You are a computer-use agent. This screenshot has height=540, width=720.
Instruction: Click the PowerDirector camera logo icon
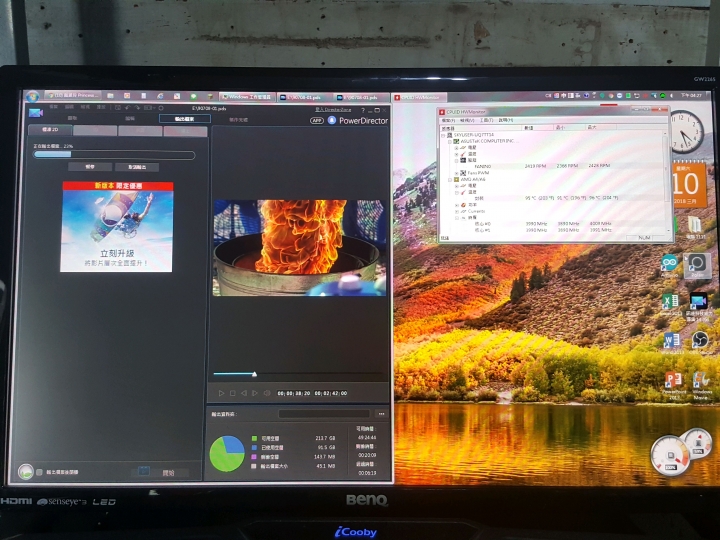(36, 112)
